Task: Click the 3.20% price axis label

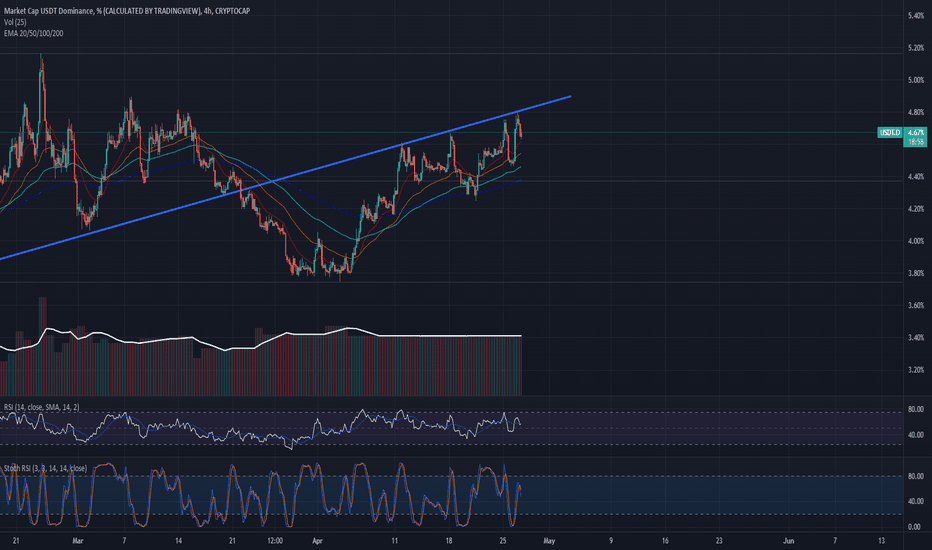Action: (x=916, y=370)
